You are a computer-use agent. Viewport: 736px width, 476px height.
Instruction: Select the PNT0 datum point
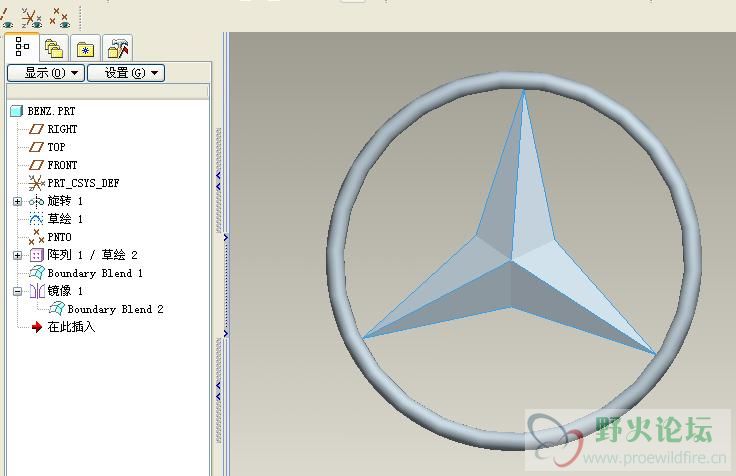click(x=50, y=237)
